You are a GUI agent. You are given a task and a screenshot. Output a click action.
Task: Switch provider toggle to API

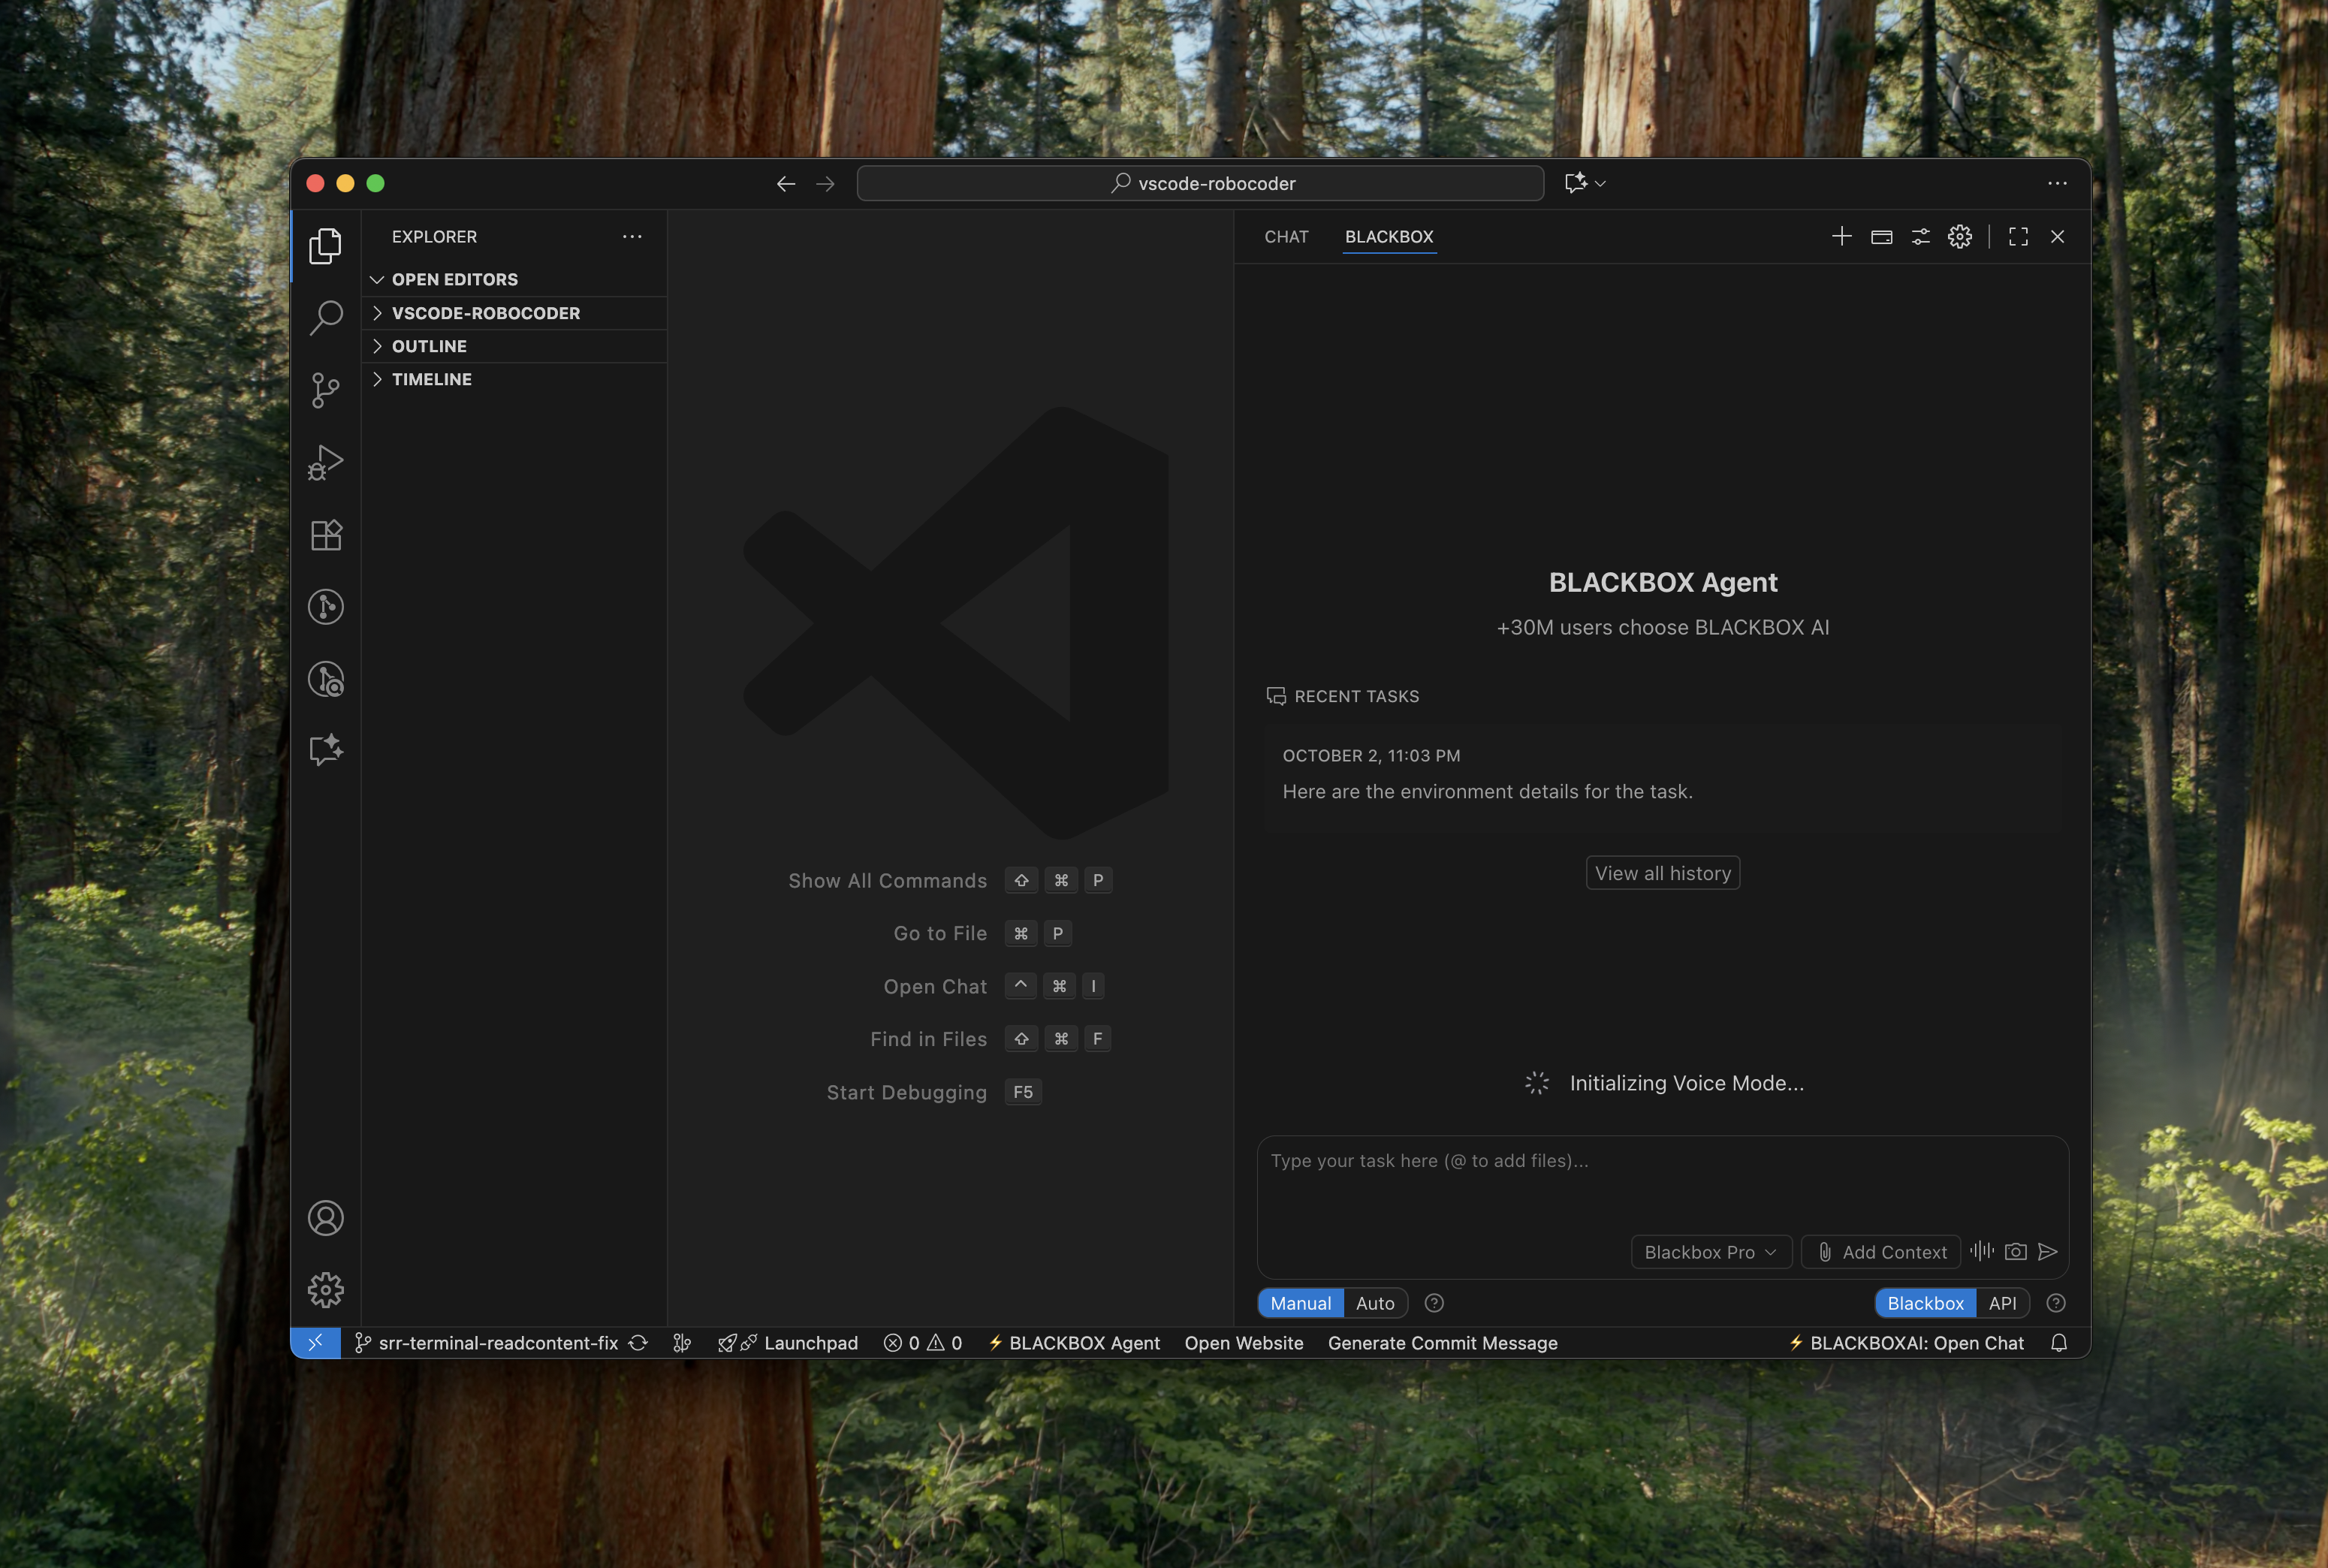[2002, 1303]
